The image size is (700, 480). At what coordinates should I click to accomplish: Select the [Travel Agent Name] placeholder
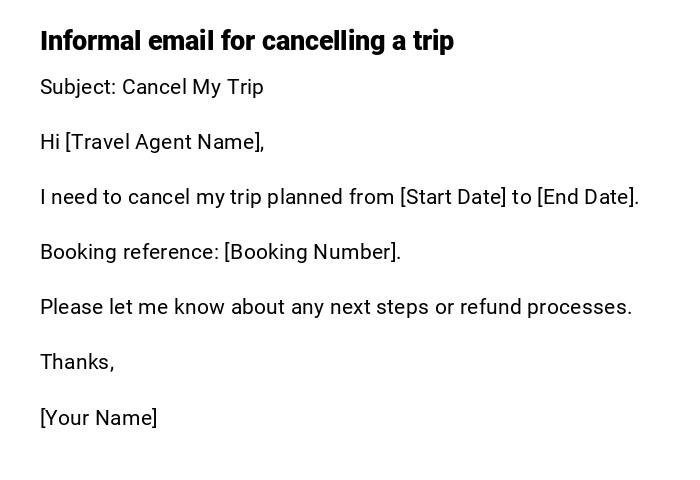(x=164, y=142)
